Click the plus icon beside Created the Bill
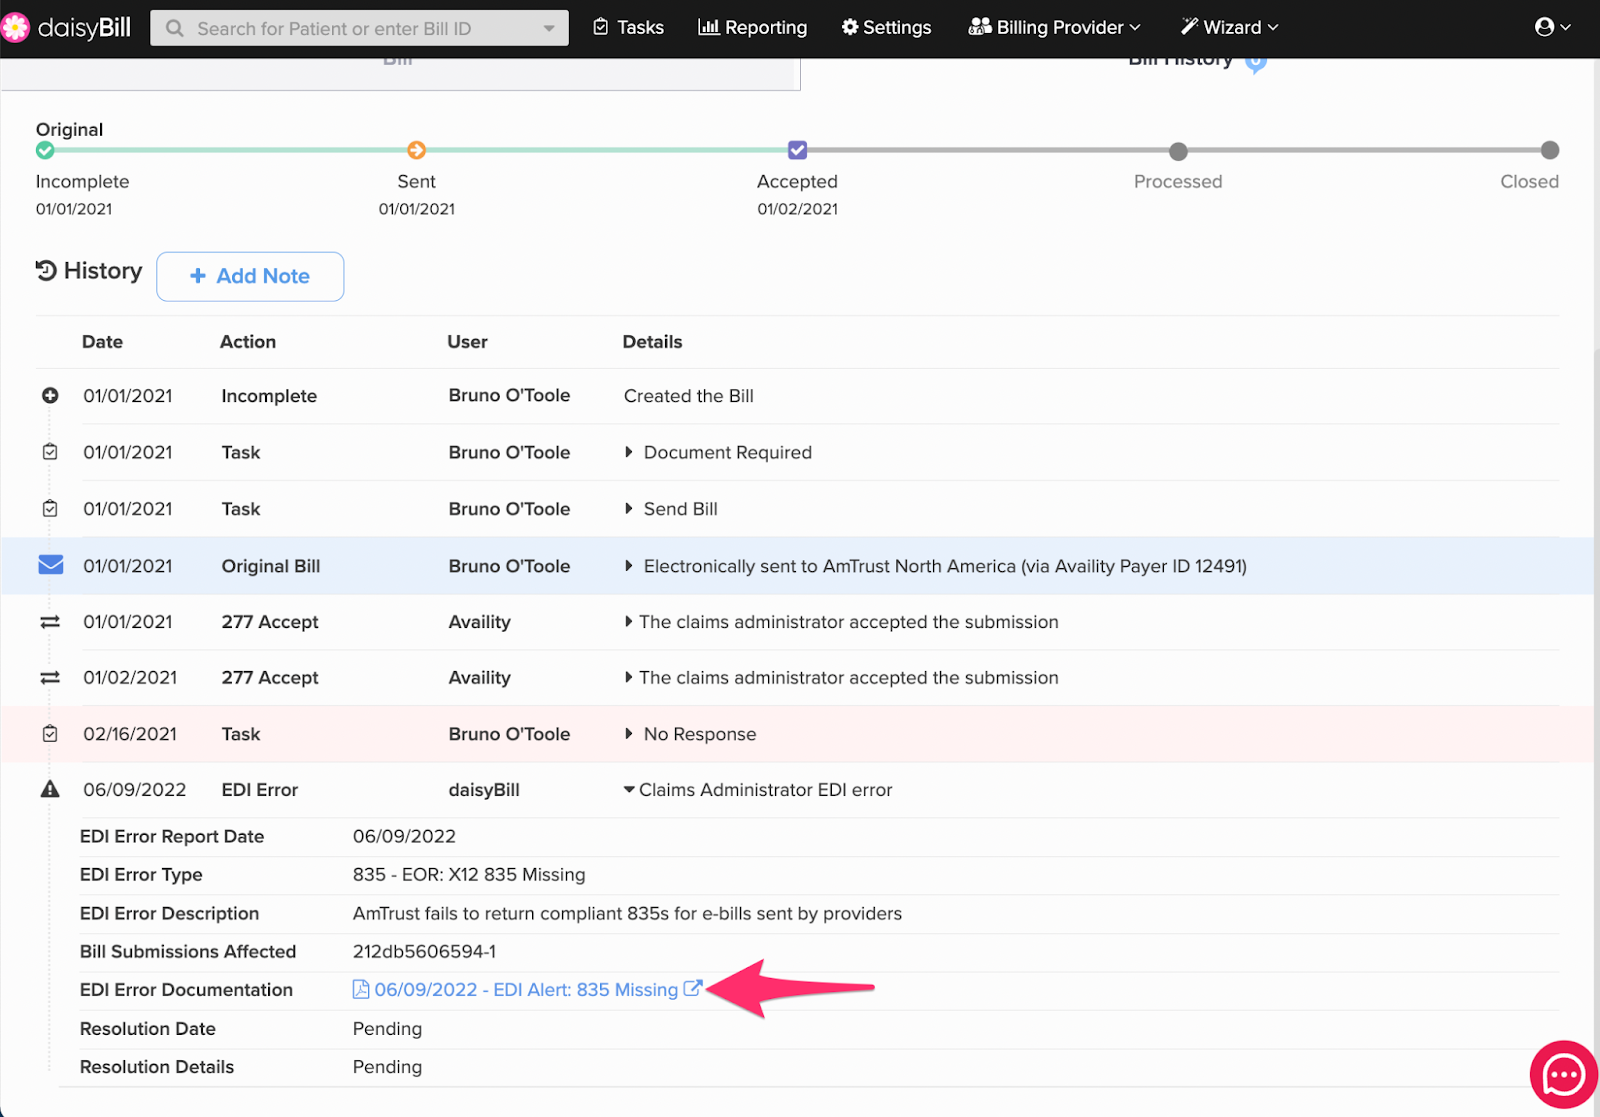The image size is (1600, 1117). [50, 396]
